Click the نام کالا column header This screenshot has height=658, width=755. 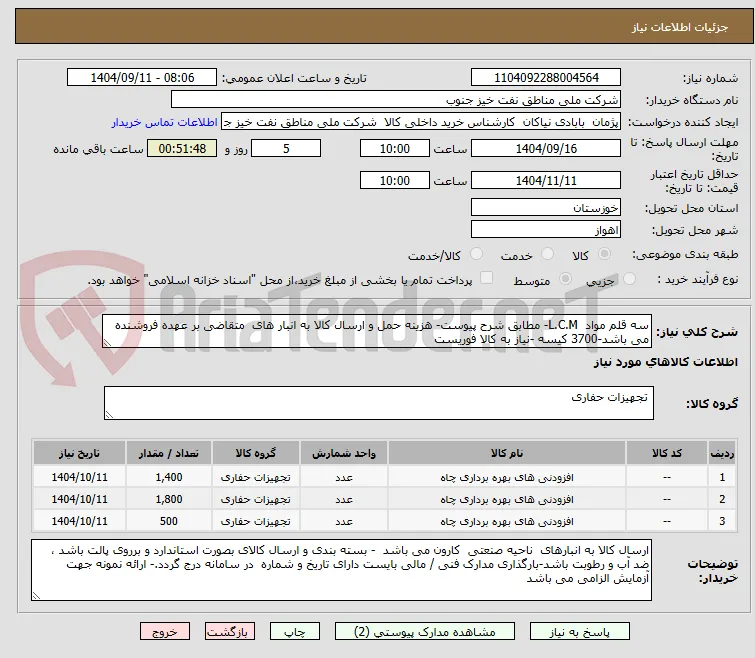pos(507,453)
